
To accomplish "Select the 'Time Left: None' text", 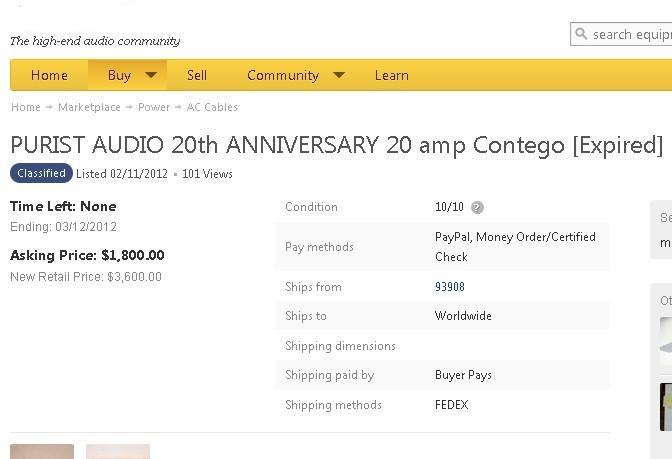I will (x=63, y=206).
